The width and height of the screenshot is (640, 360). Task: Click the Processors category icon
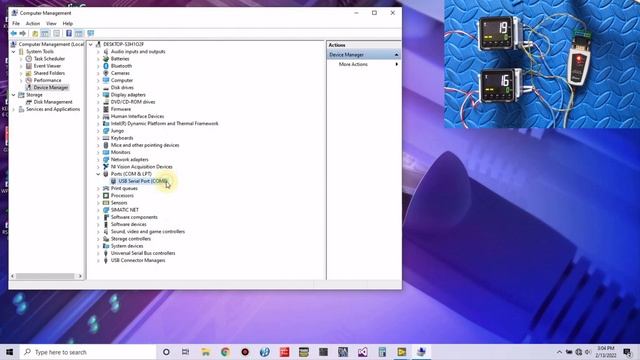point(106,196)
